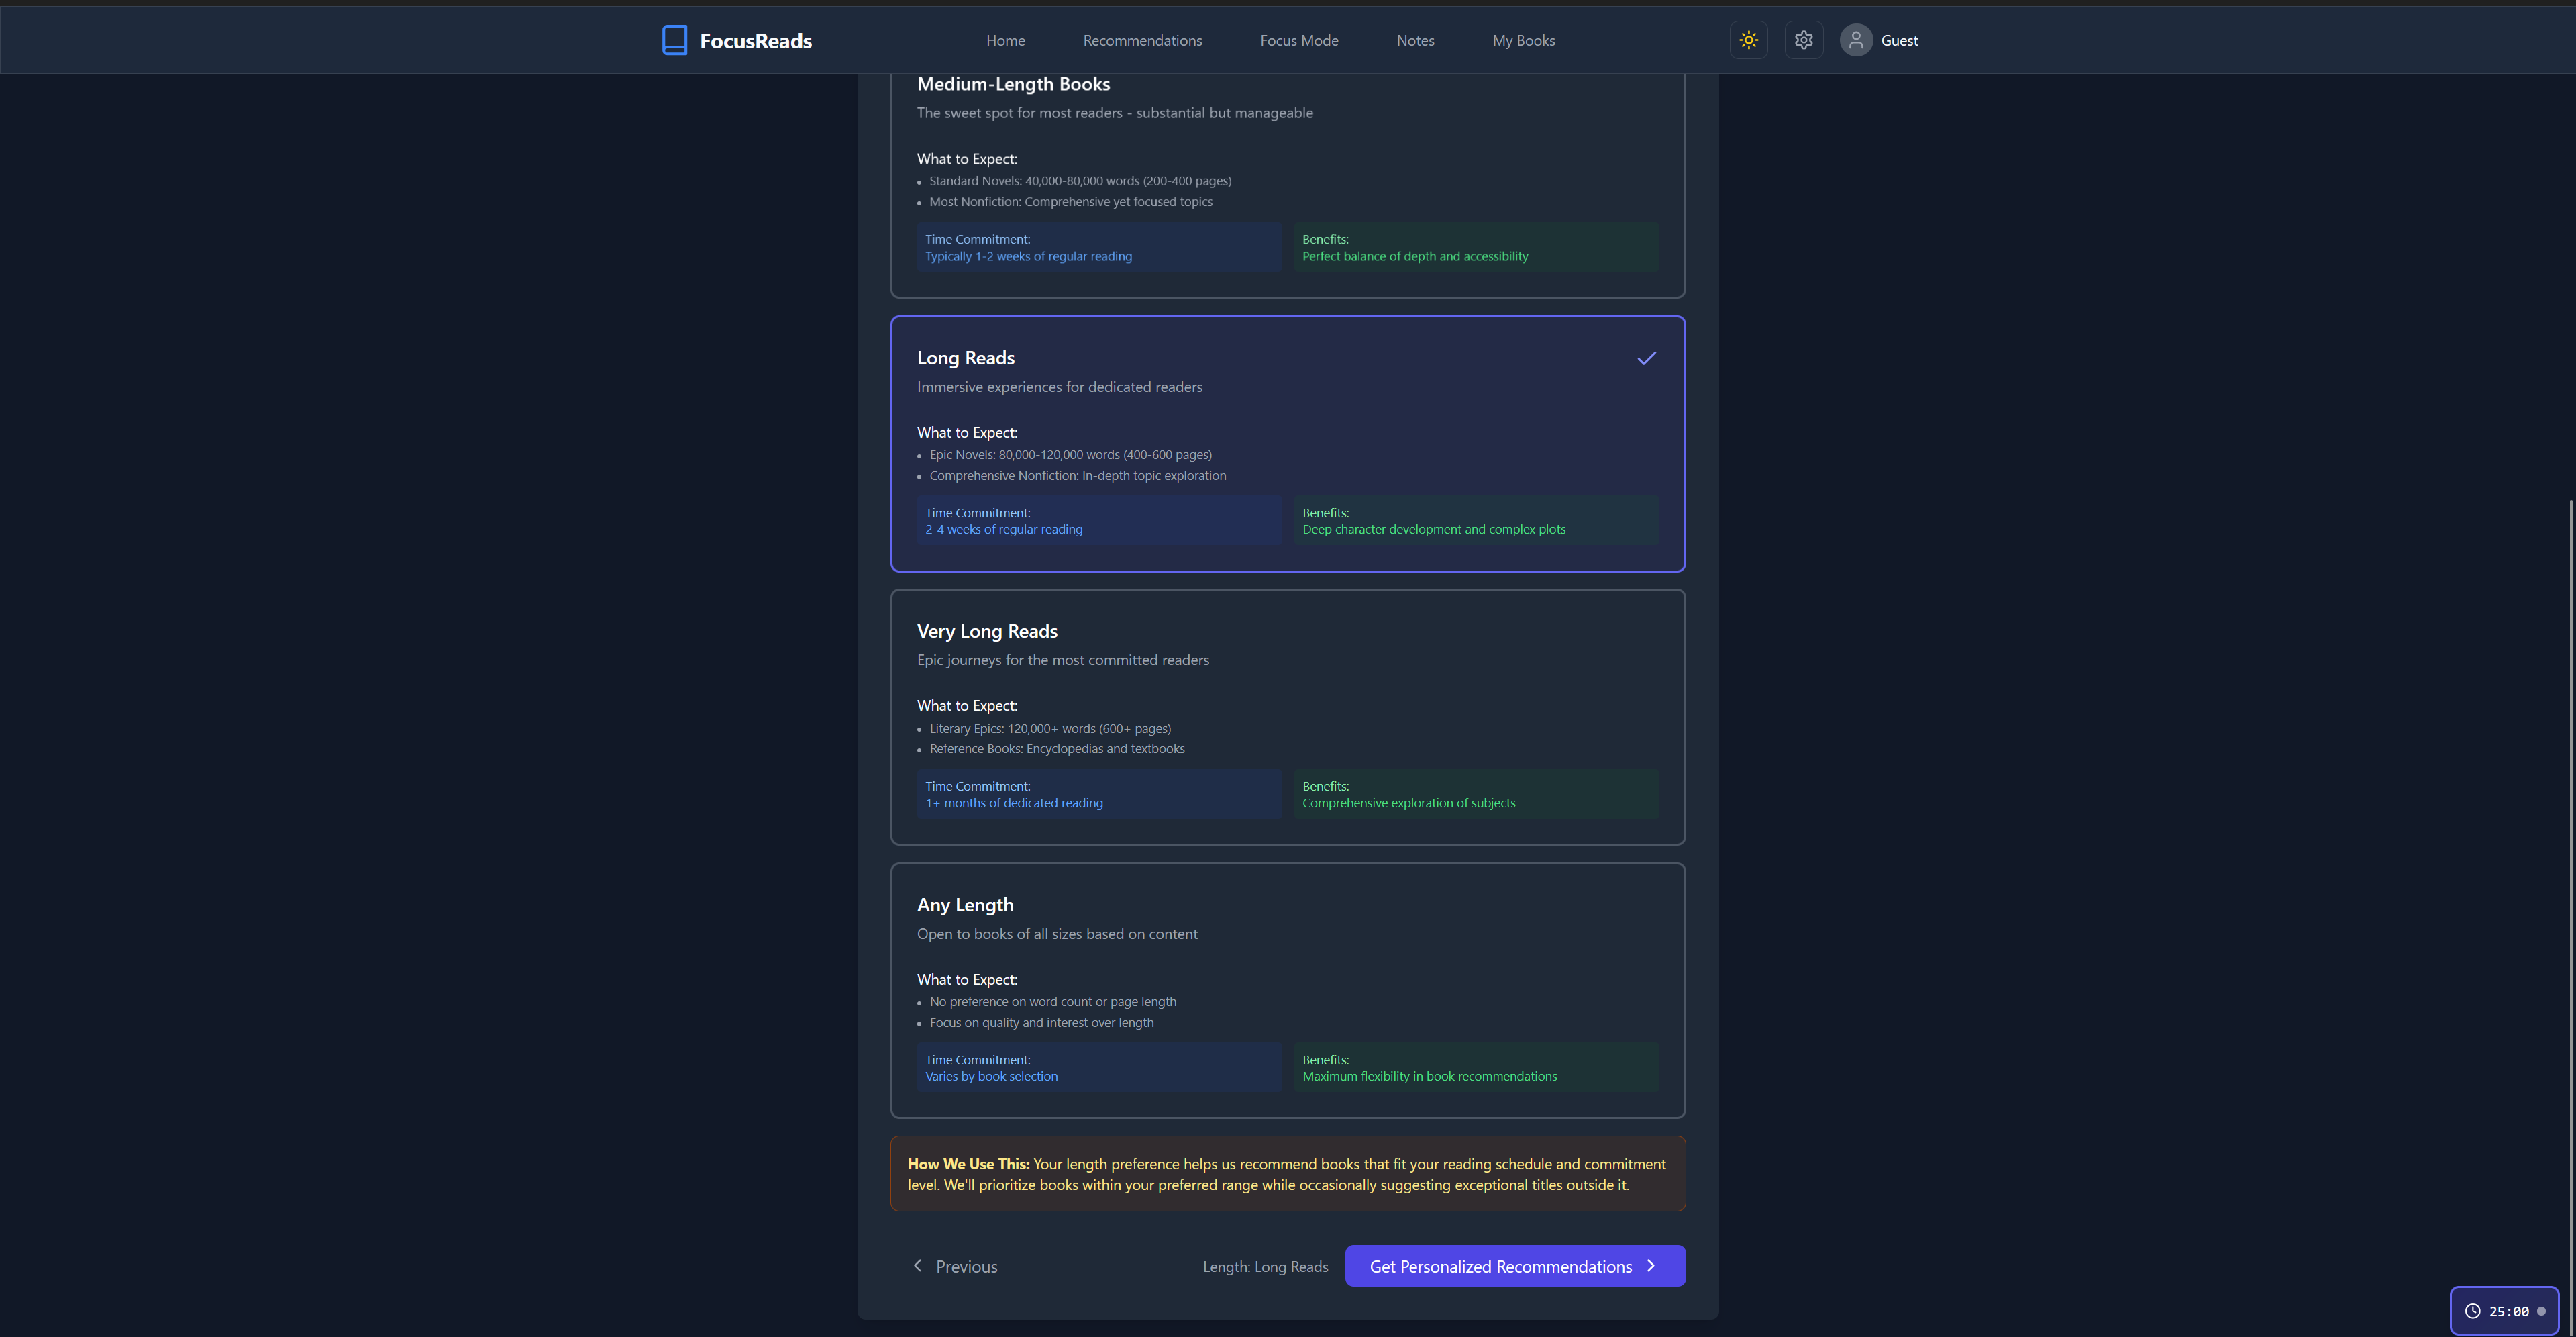
Task: Toggle the sun light-mode theme icon
Action: pos(1748,40)
